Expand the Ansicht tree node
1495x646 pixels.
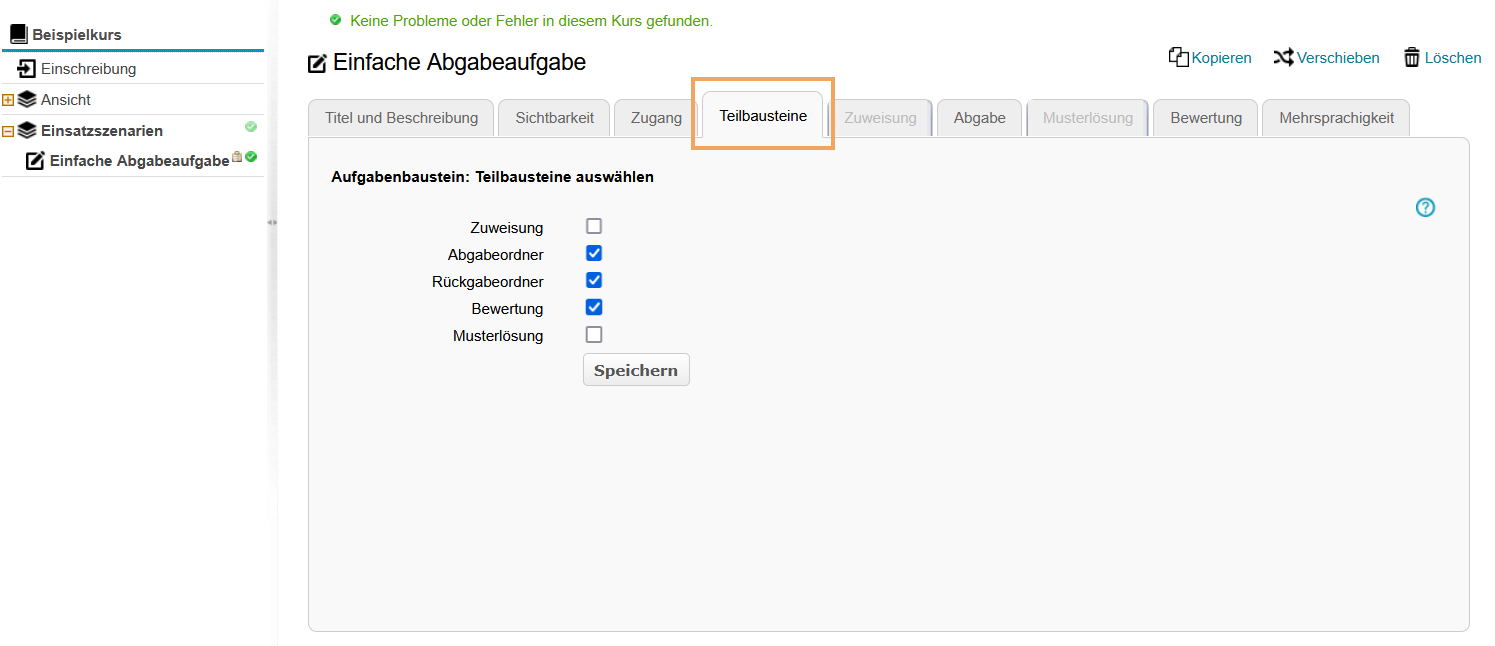(8, 100)
